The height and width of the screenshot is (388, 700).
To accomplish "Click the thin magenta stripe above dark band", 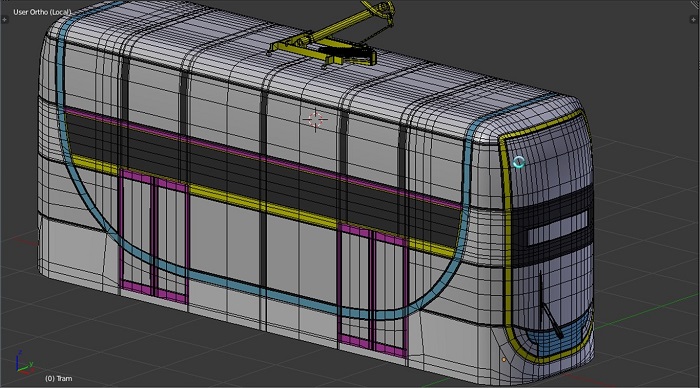I will pyautogui.click(x=263, y=159).
